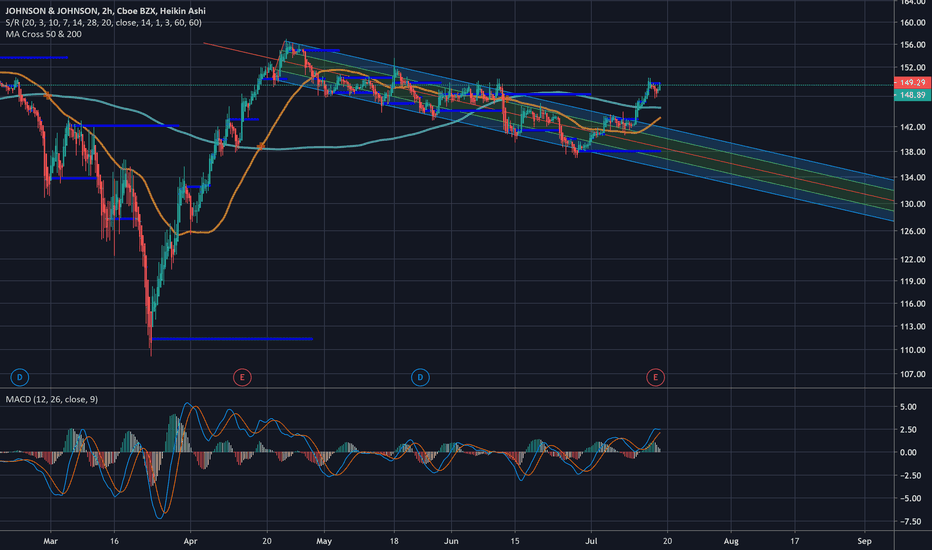Image resolution: width=932 pixels, height=550 pixels.
Task: Click the 116.00 price axis label
Action: 912,303
